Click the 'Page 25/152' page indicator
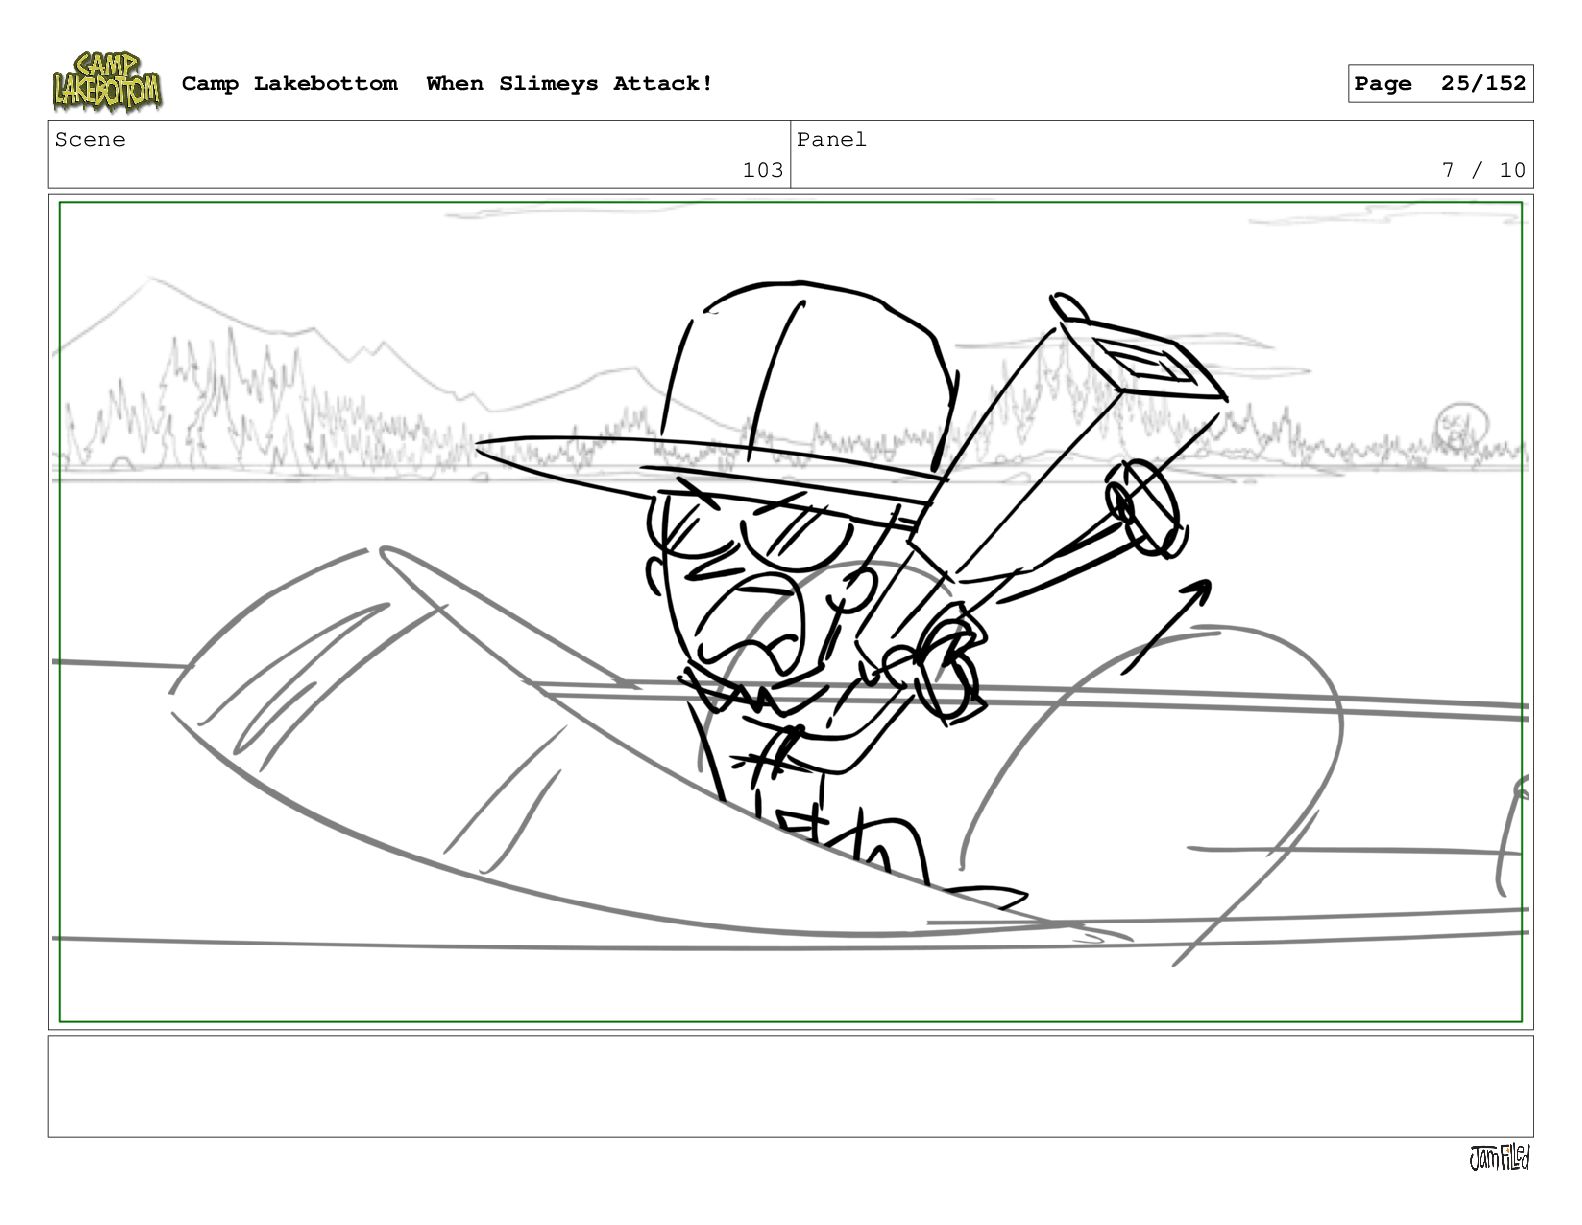Viewport: 1582px width, 1225px height. [x=1440, y=84]
